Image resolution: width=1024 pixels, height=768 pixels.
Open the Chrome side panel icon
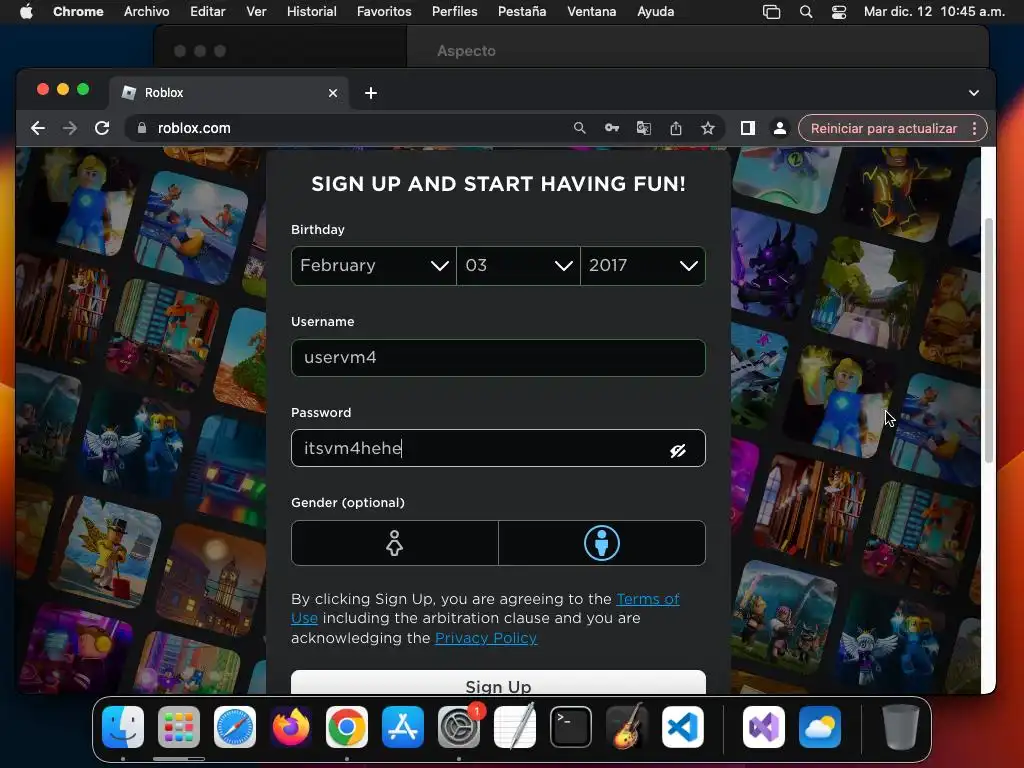748,128
